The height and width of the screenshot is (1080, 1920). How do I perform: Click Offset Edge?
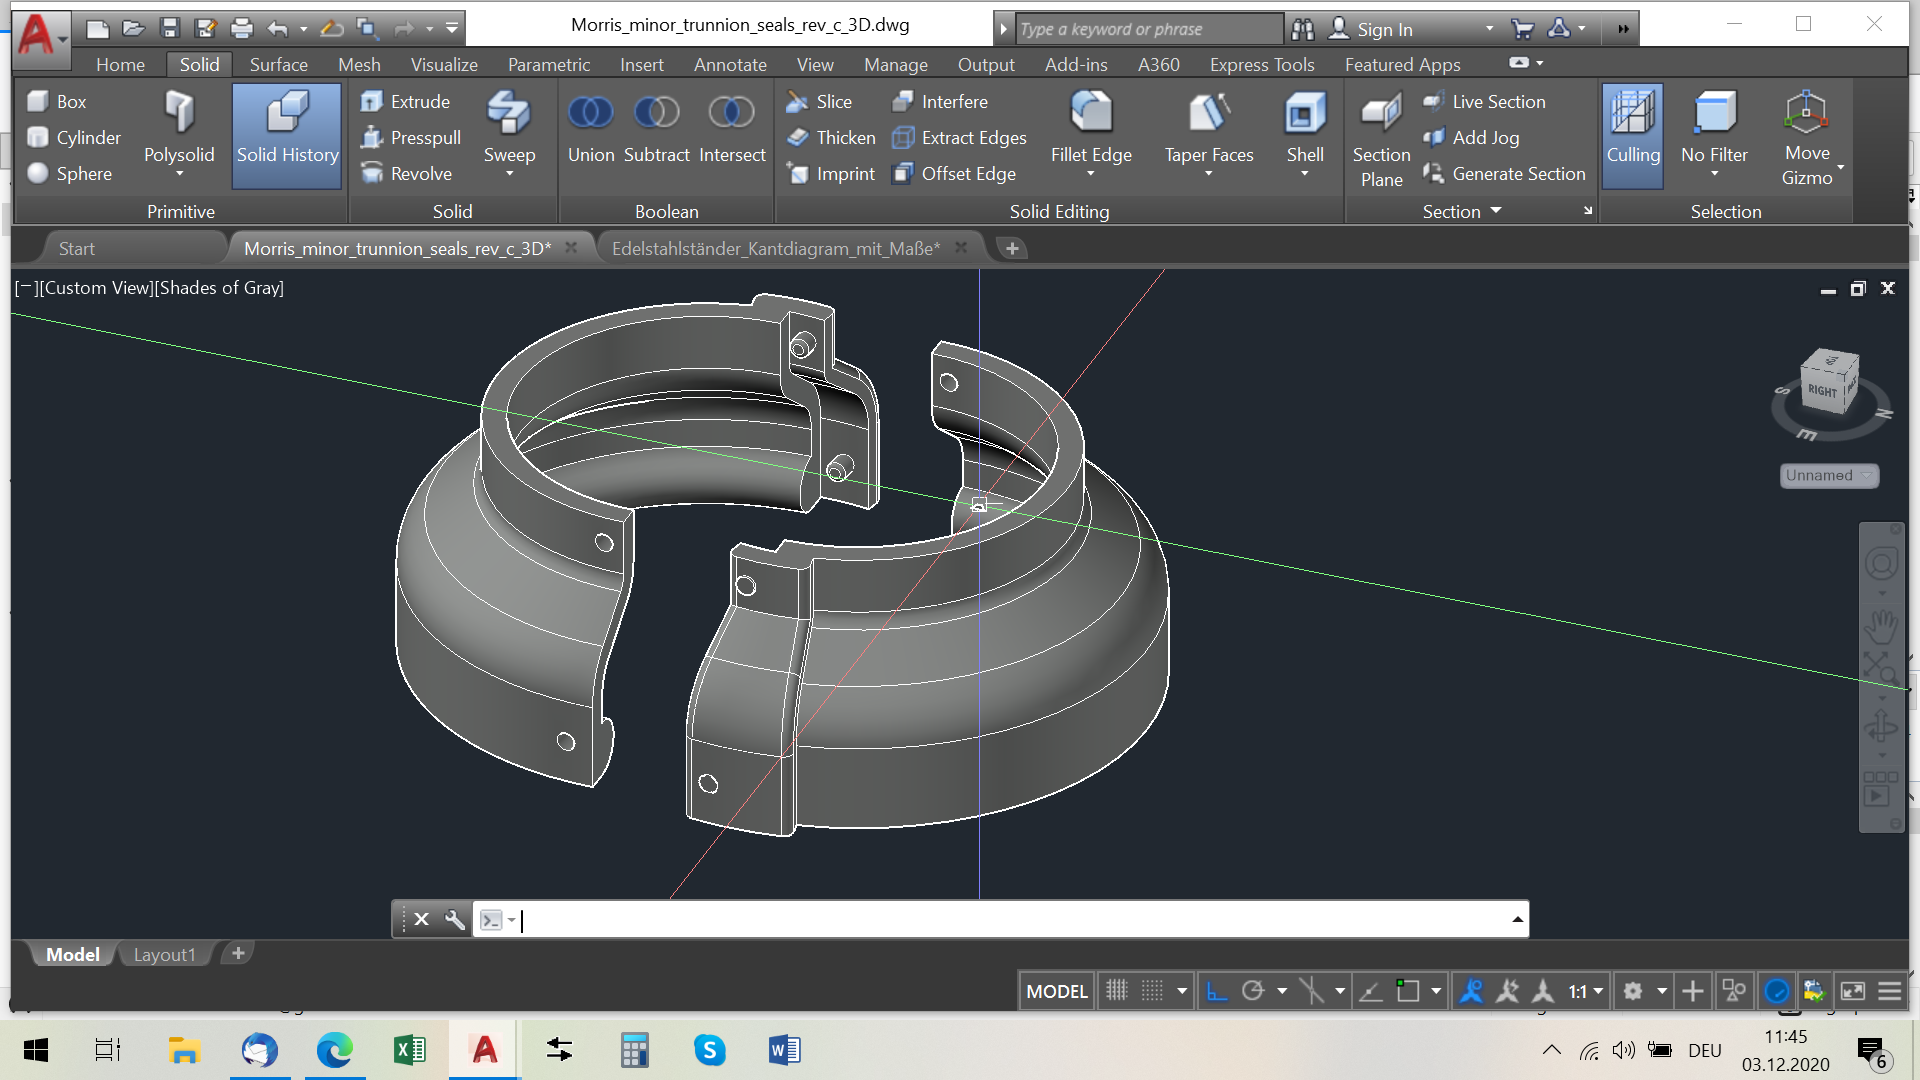pyautogui.click(x=954, y=173)
